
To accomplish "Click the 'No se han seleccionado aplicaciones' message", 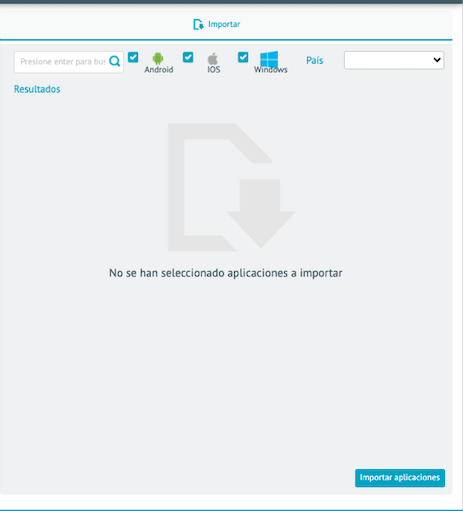I will tap(226, 273).
